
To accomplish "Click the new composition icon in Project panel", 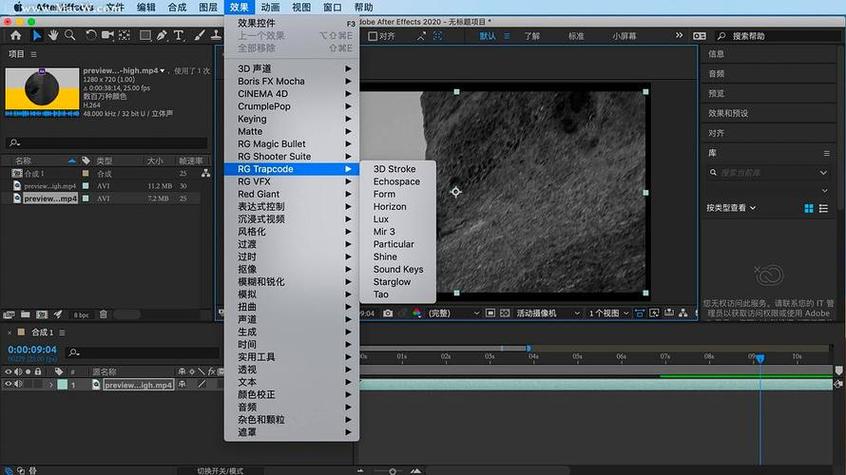I will pos(42,314).
